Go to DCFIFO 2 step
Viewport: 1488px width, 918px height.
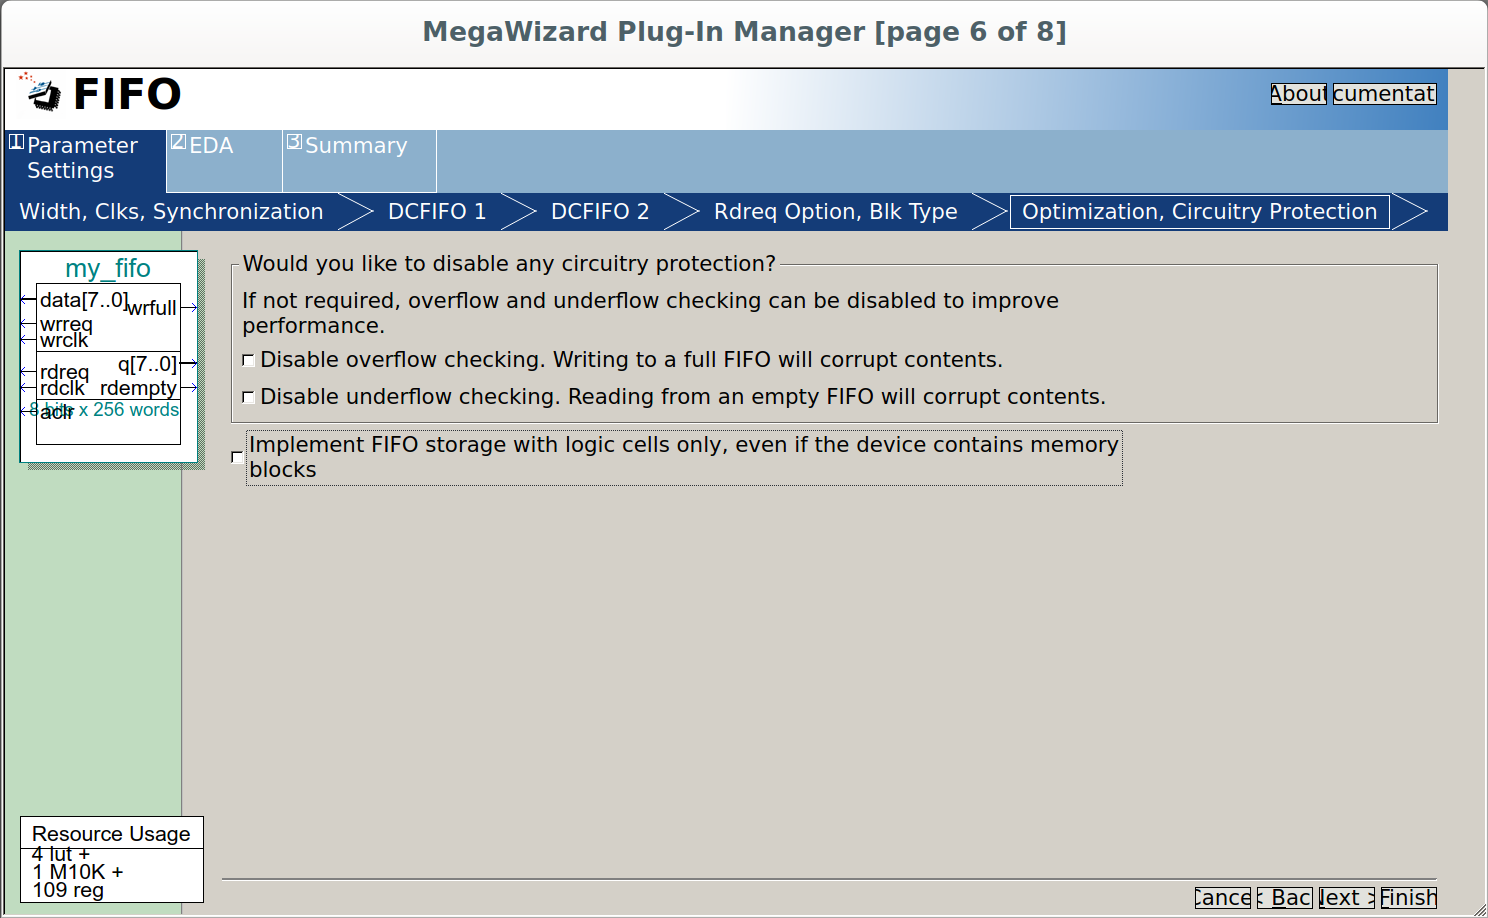(x=600, y=212)
